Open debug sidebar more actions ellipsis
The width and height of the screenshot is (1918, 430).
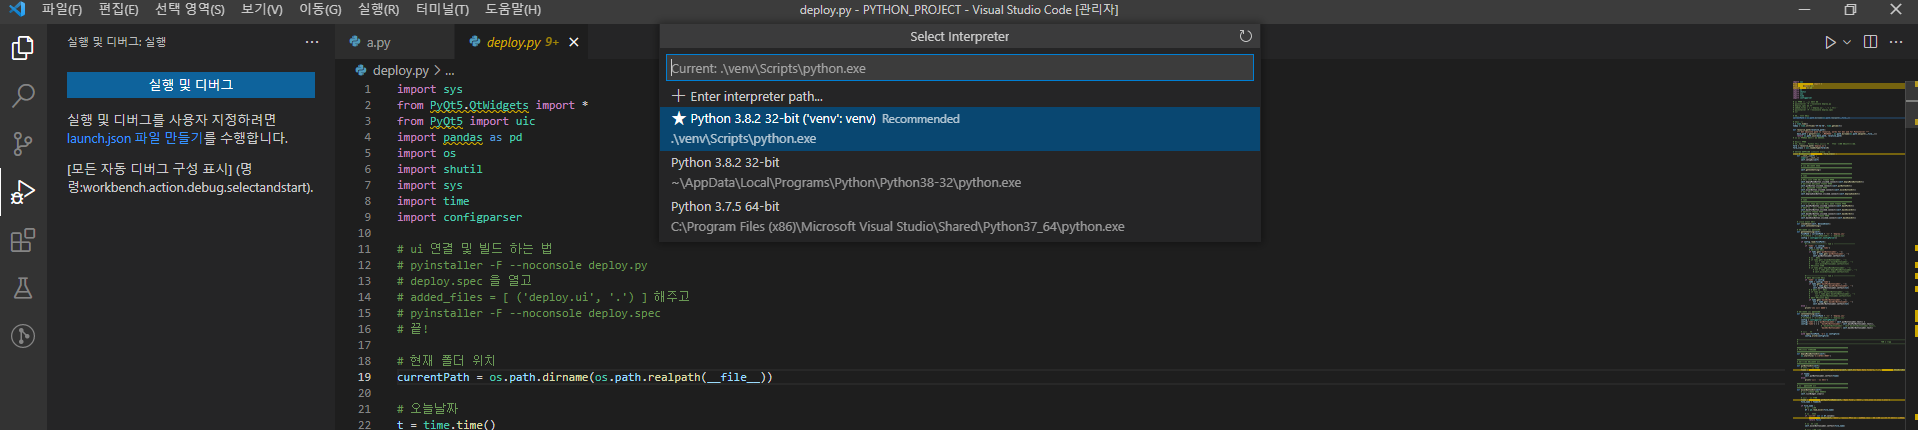coord(312,42)
